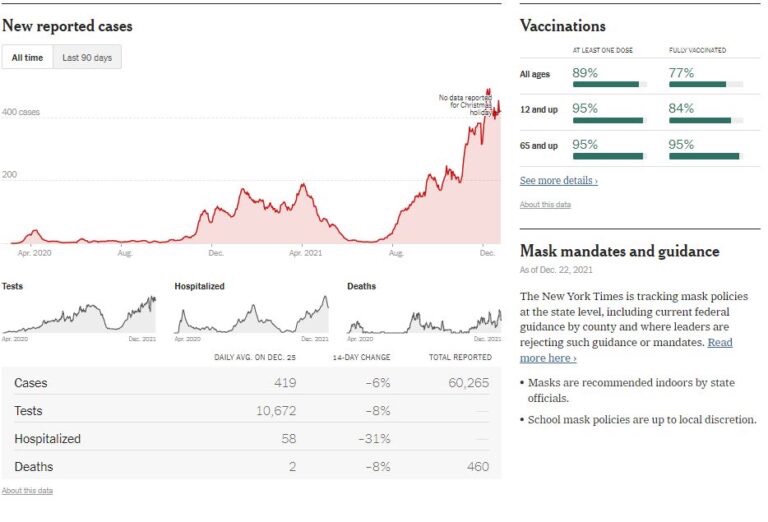
Task: Click the Deaths mini chart
Action: click(x=424, y=318)
